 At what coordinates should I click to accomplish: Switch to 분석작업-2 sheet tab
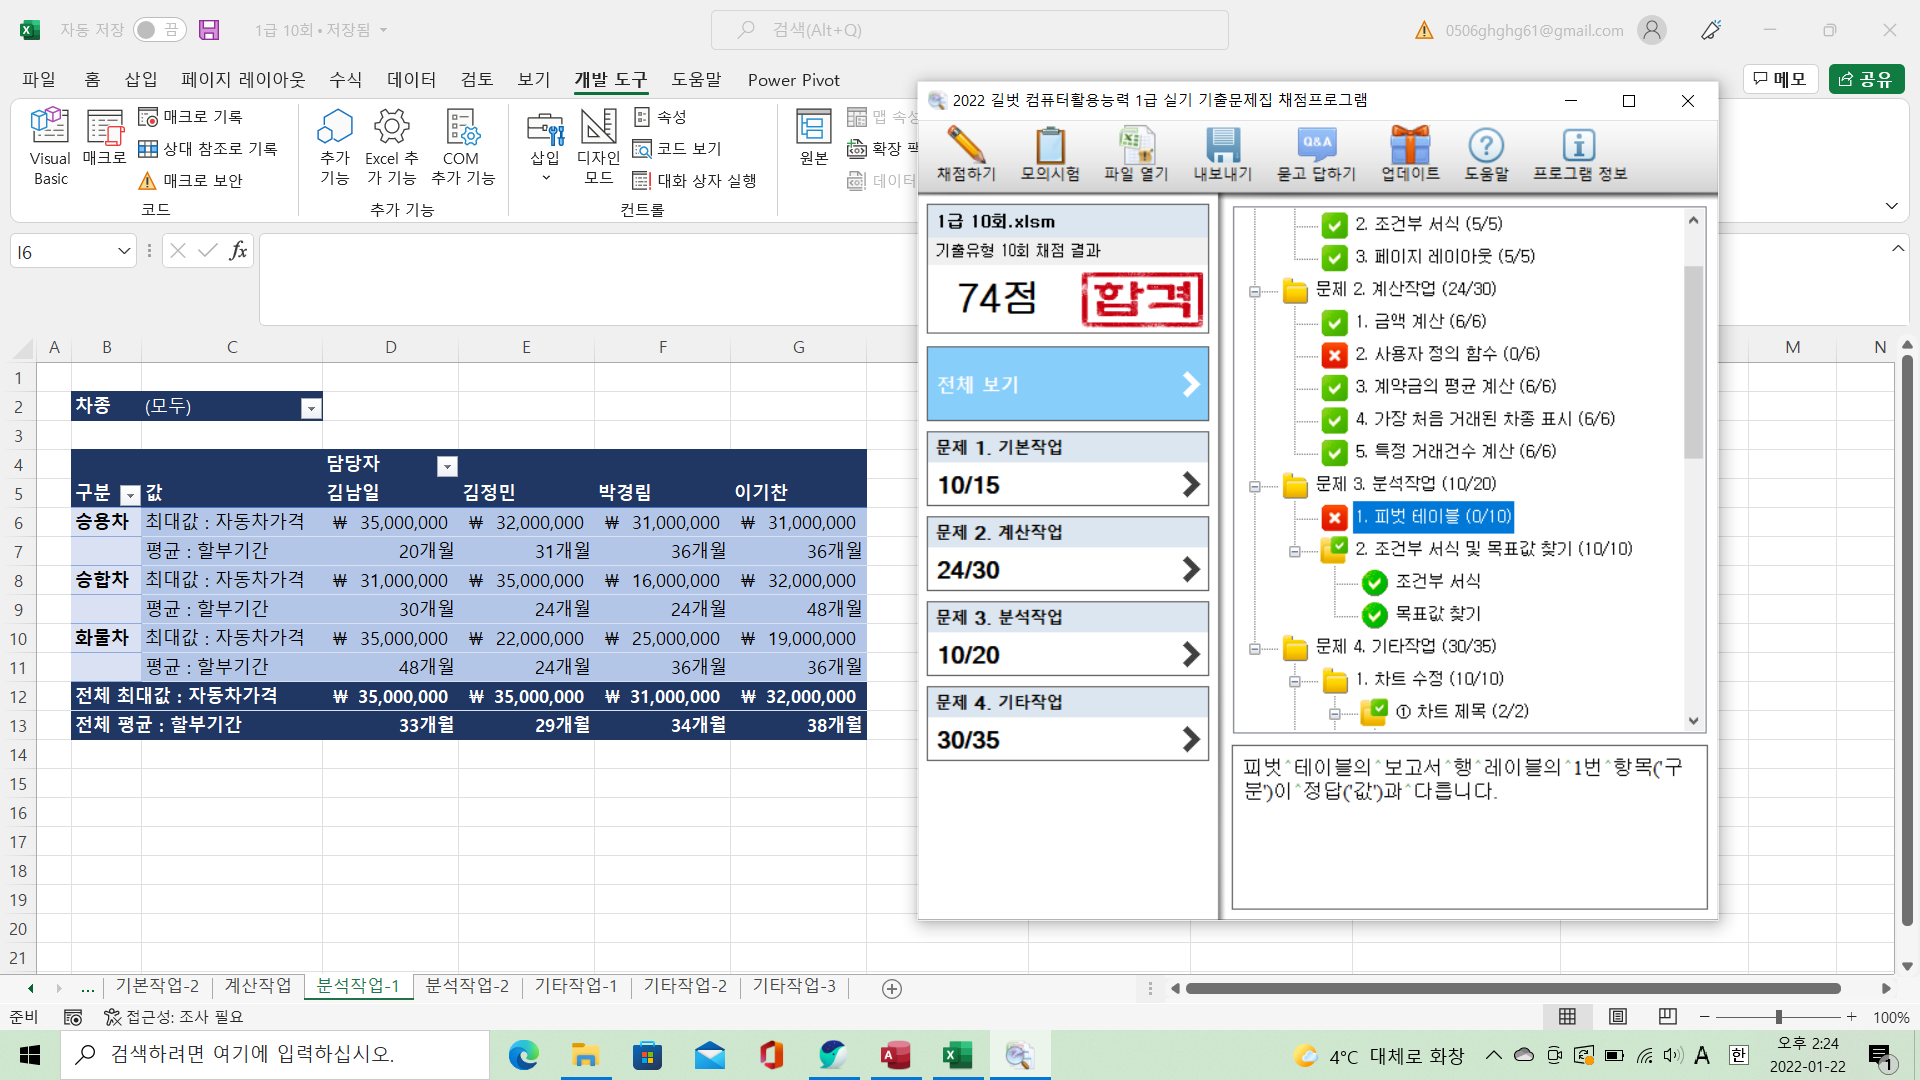[x=467, y=986]
